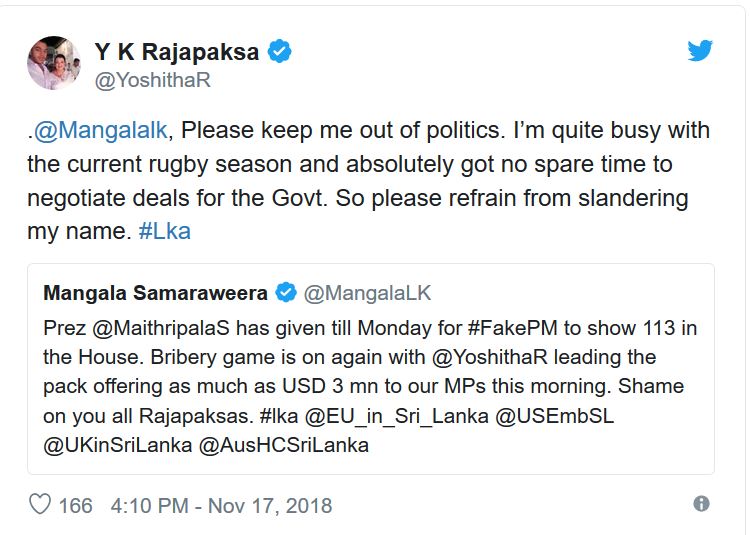Screen dimensions: 750x535
Task: Open the tweet info icon
Action: click(x=701, y=505)
